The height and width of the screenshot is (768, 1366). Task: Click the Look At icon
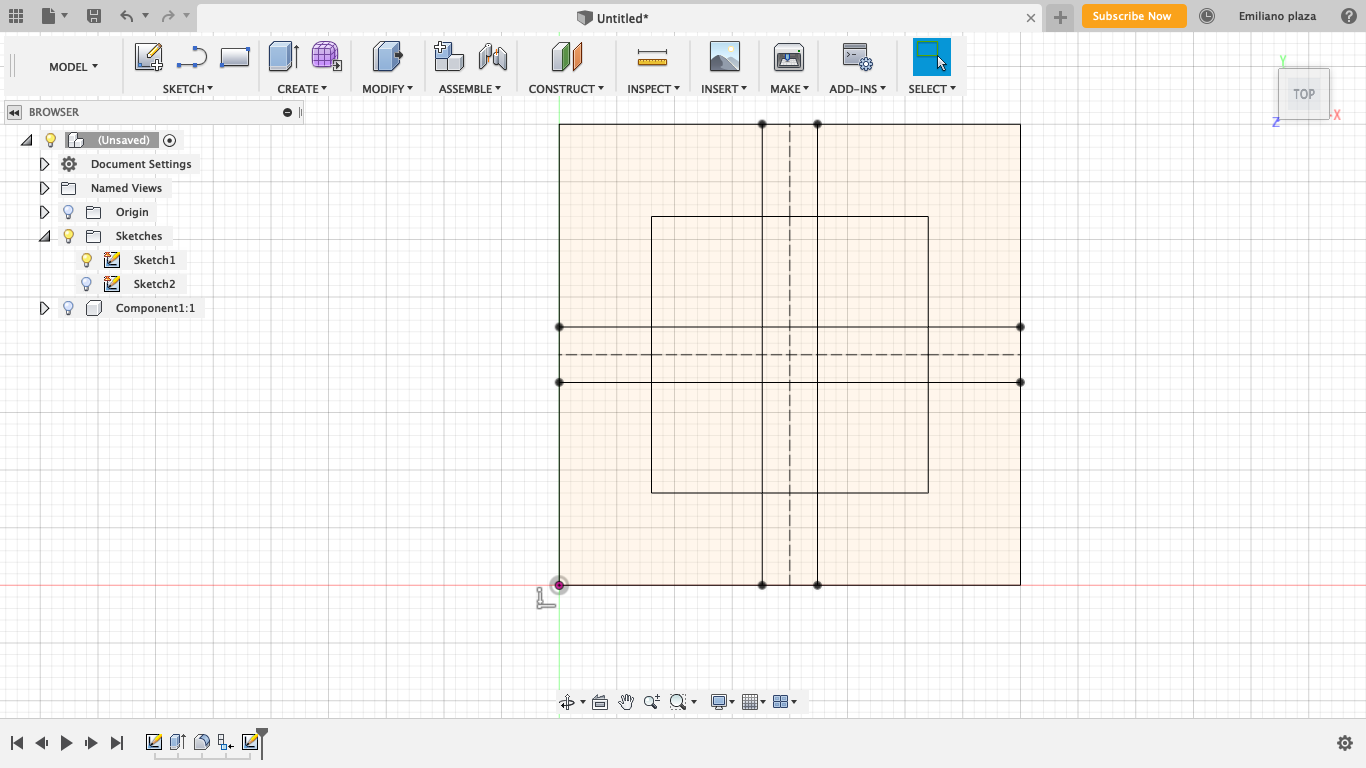coord(600,702)
